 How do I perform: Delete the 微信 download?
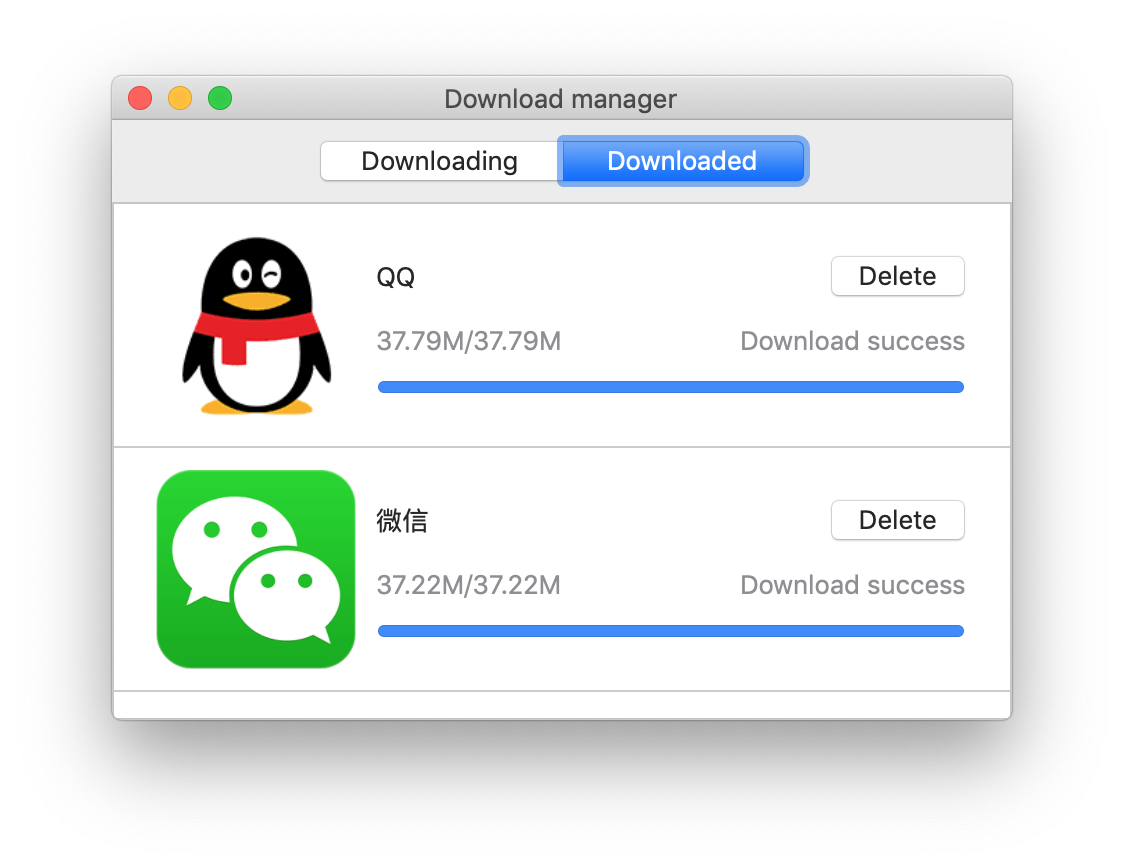coord(897,520)
